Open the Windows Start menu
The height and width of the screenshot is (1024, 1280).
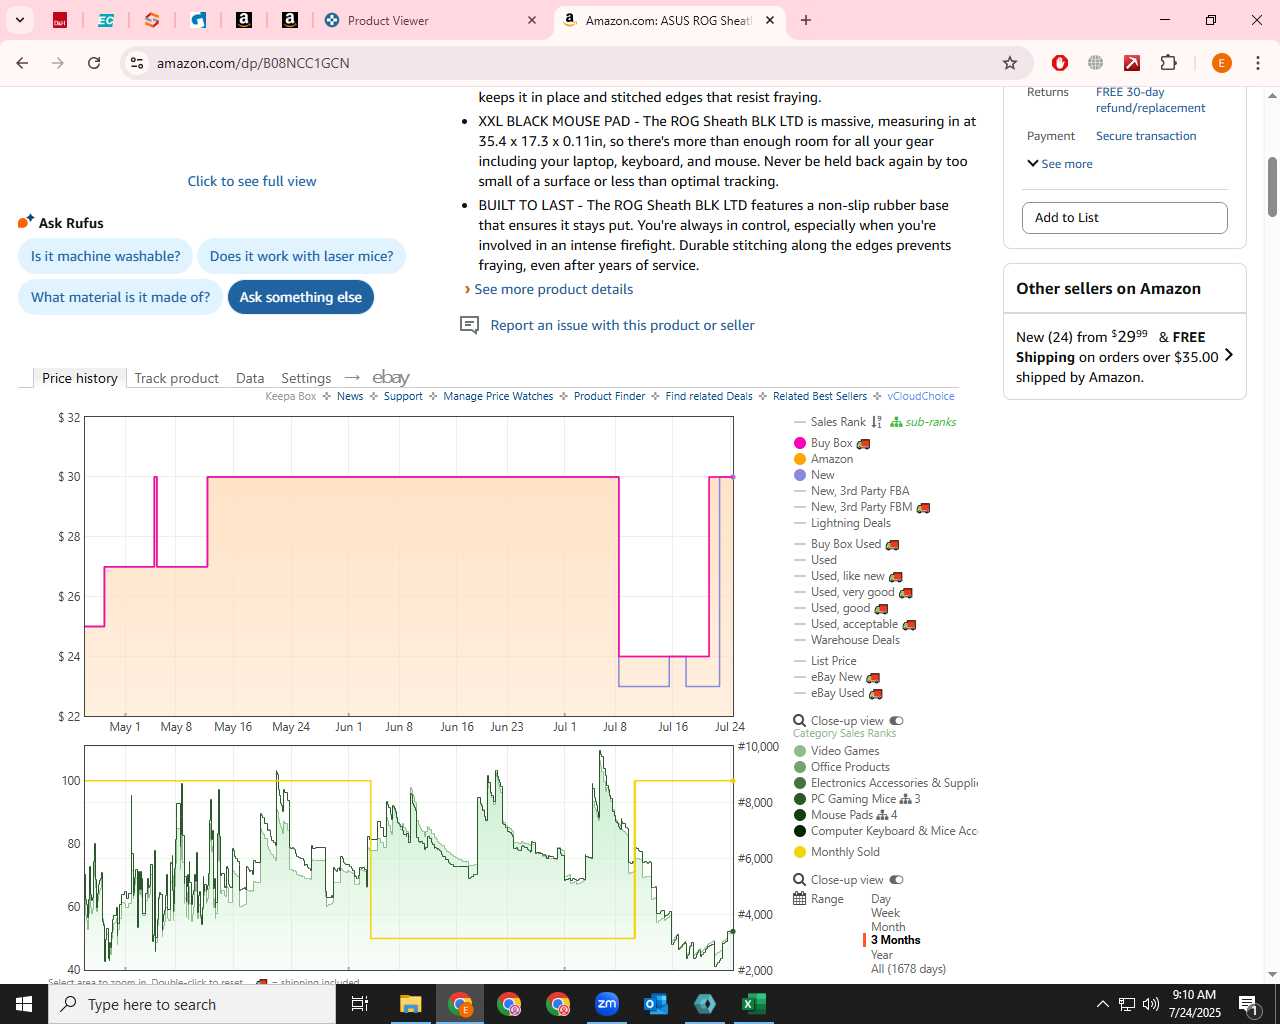tap(24, 1004)
